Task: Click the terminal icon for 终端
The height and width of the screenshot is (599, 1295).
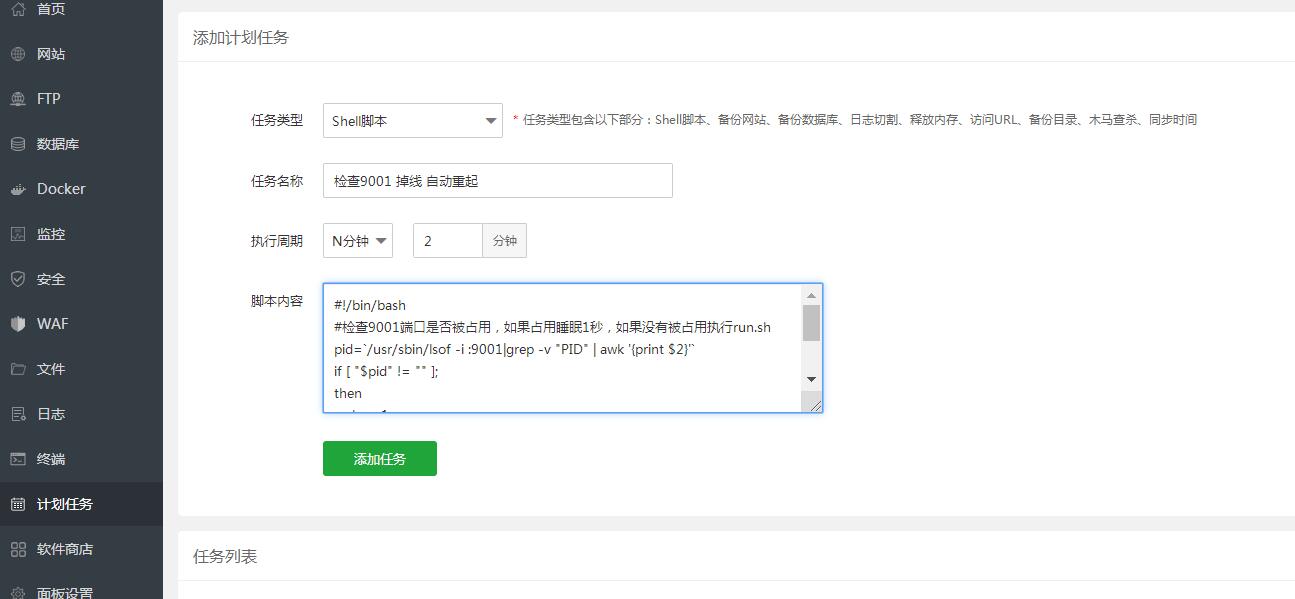Action: pos(18,459)
